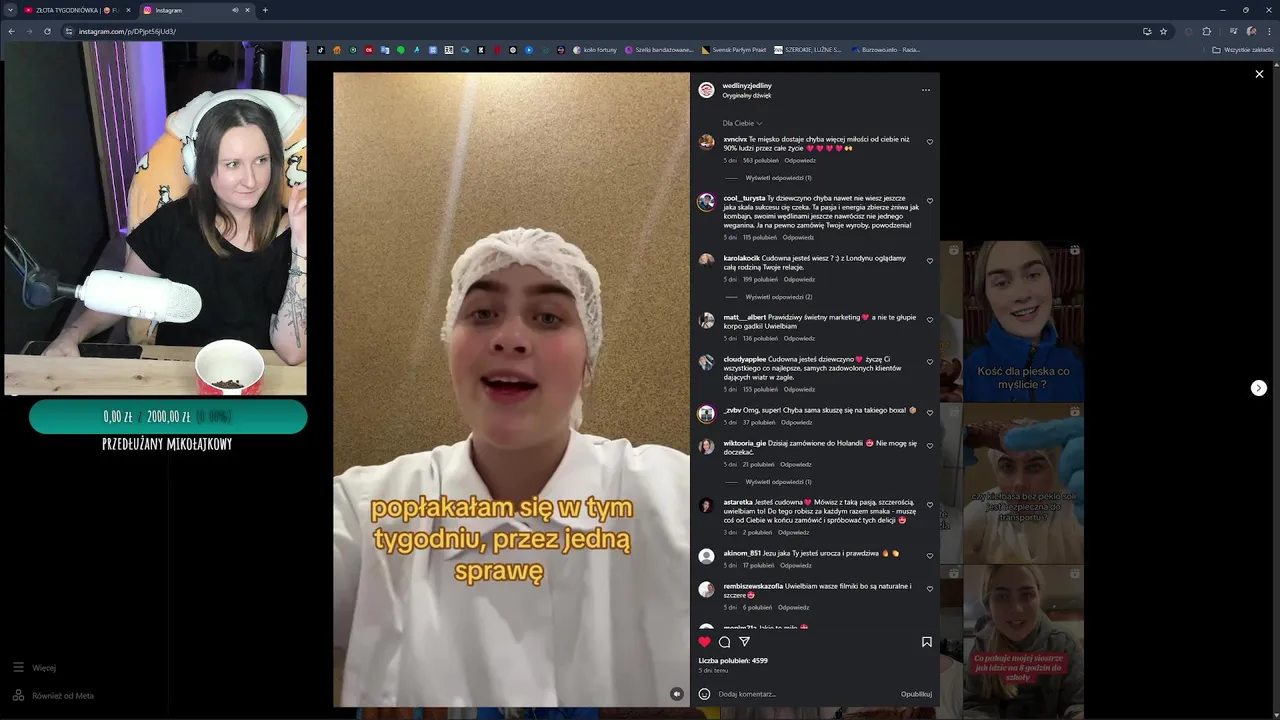
Task: Open wedlinyzjedliny's profile avatar in the header
Action: pyautogui.click(x=706, y=90)
